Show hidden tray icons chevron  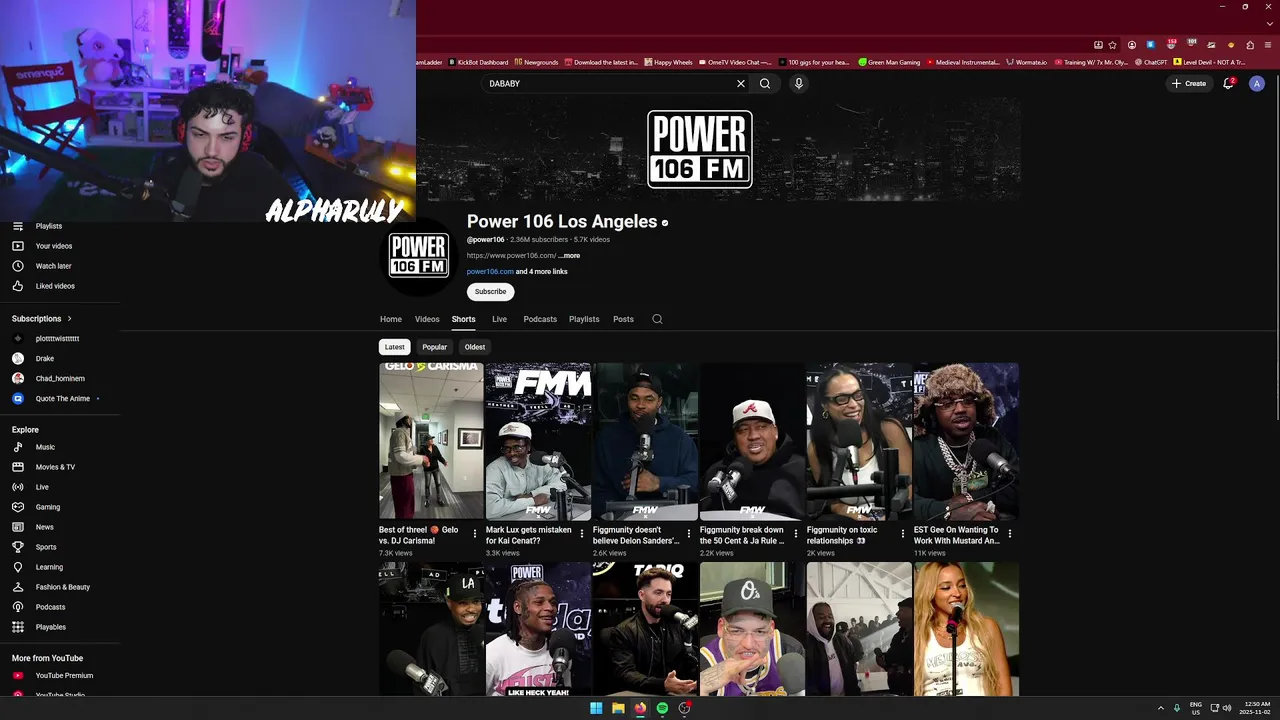click(1161, 708)
